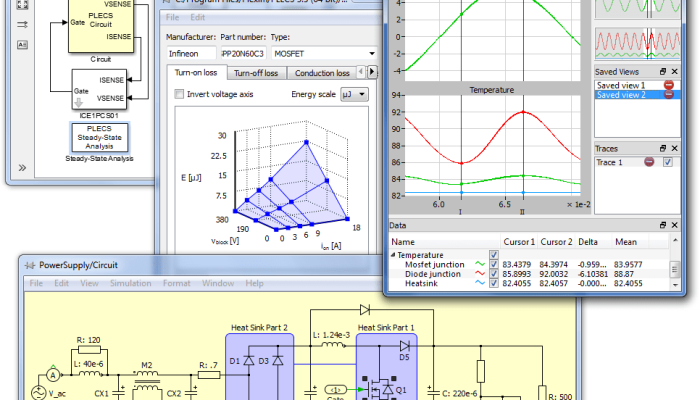Open File menu in thermal editor window
700x400 pixels.
(172, 17)
